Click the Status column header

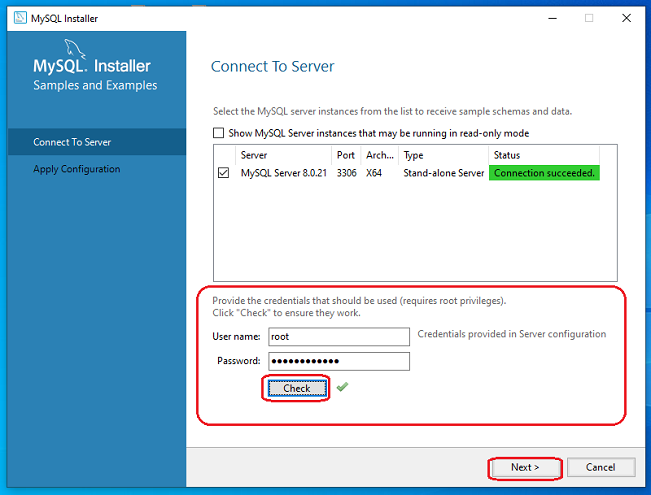544,155
